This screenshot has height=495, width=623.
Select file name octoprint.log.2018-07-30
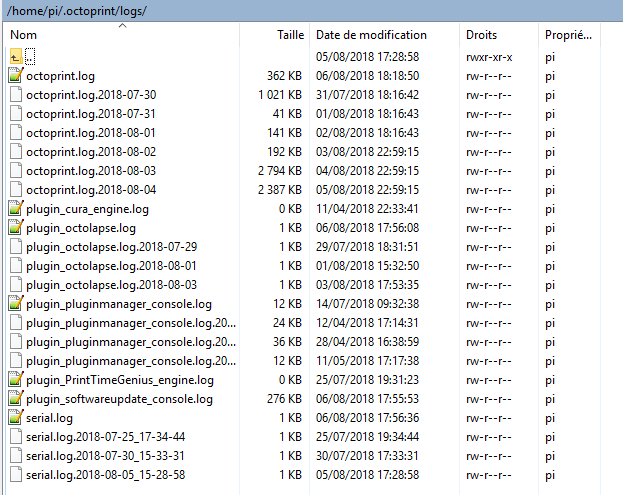pyautogui.click(x=91, y=95)
